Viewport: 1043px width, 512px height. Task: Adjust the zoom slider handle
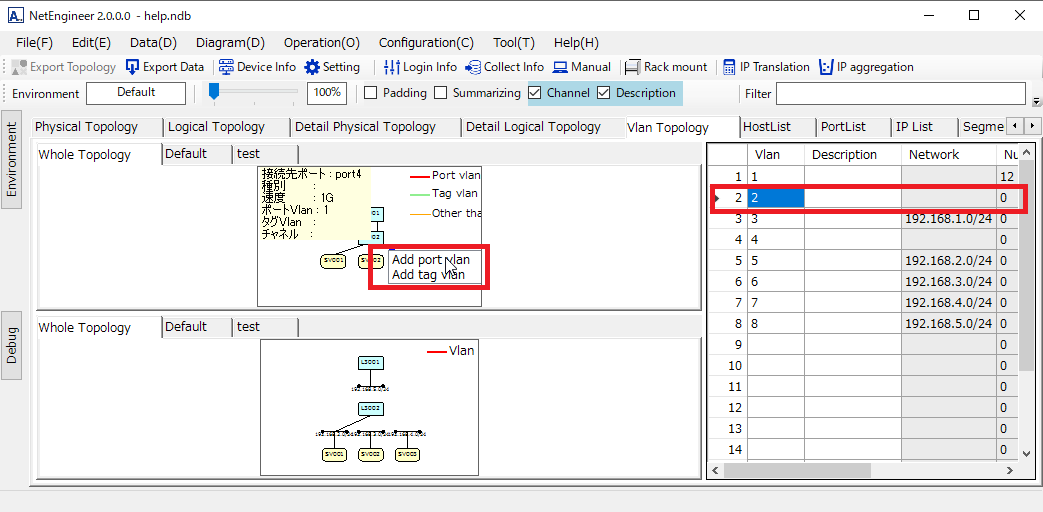(214, 92)
